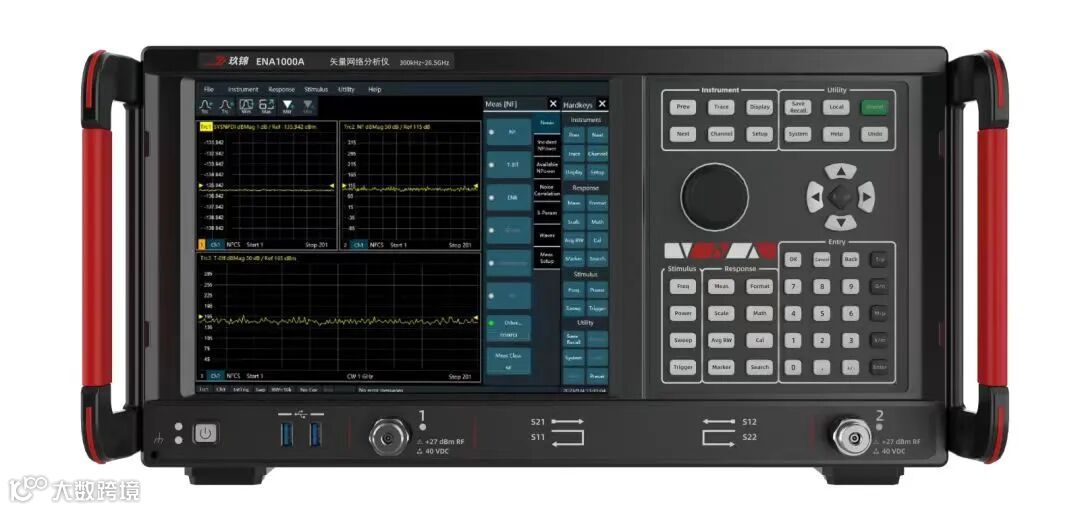Click the window layout toolbar icon
The width and height of the screenshot is (1080, 510).
(246, 105)
